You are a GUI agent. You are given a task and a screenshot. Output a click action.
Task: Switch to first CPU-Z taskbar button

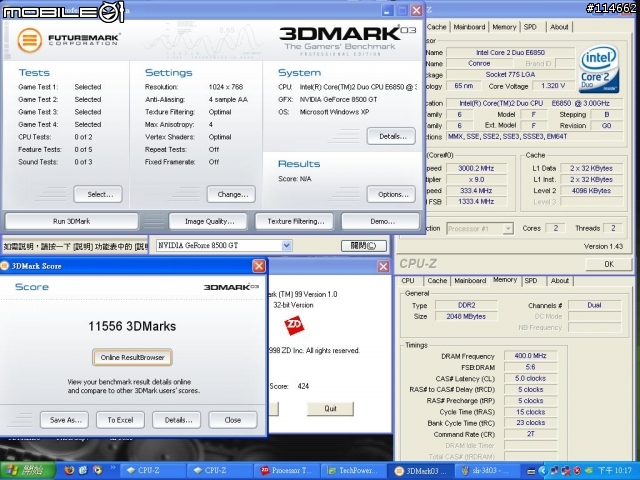(x=150, y=471)
